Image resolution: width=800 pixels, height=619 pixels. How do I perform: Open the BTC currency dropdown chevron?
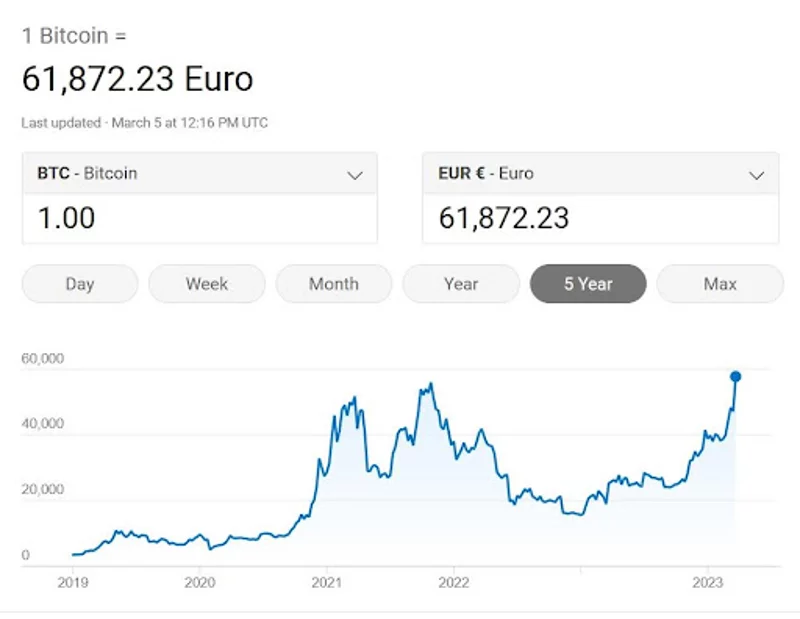coord(354,175)
